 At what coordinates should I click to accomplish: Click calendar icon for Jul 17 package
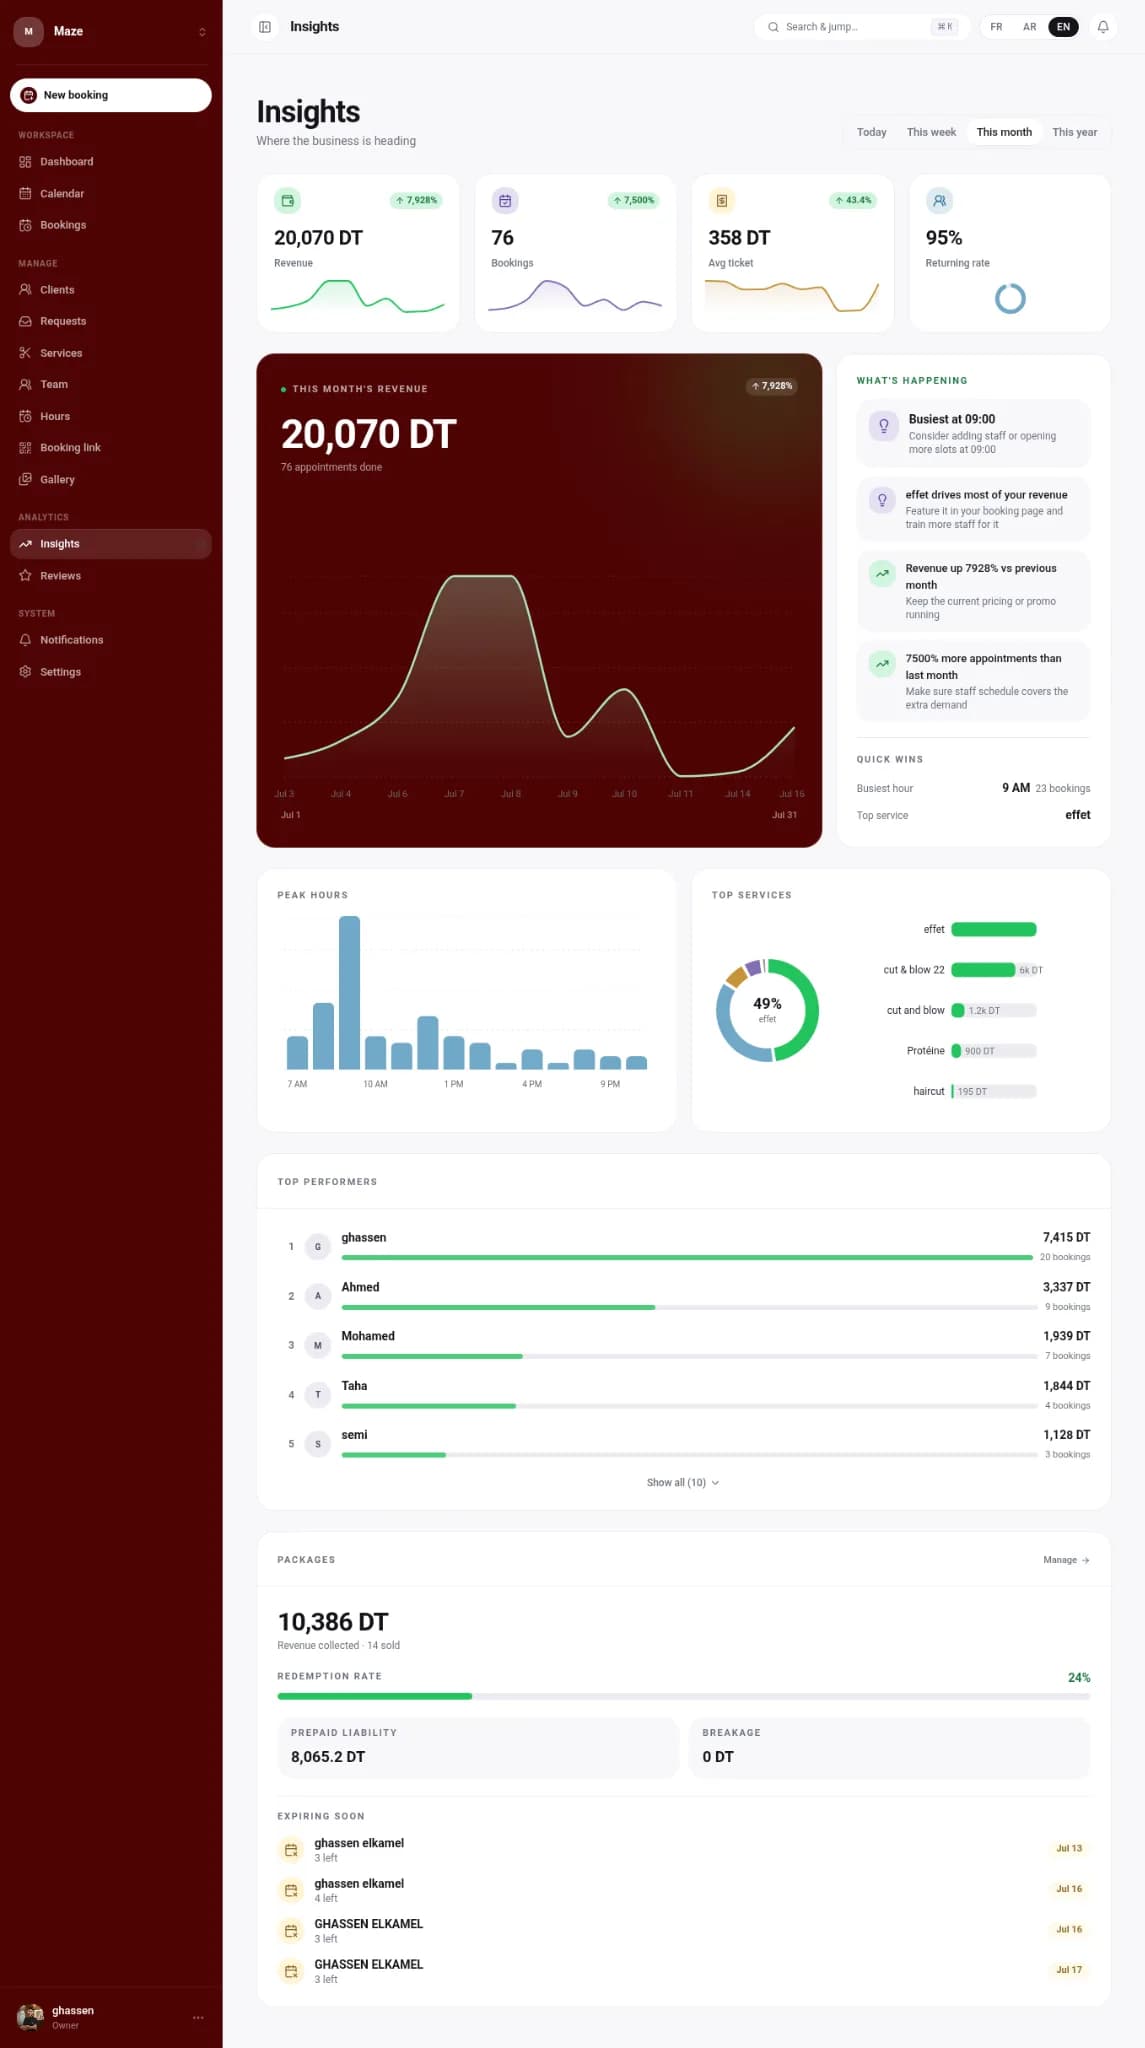click(291, 1971)
